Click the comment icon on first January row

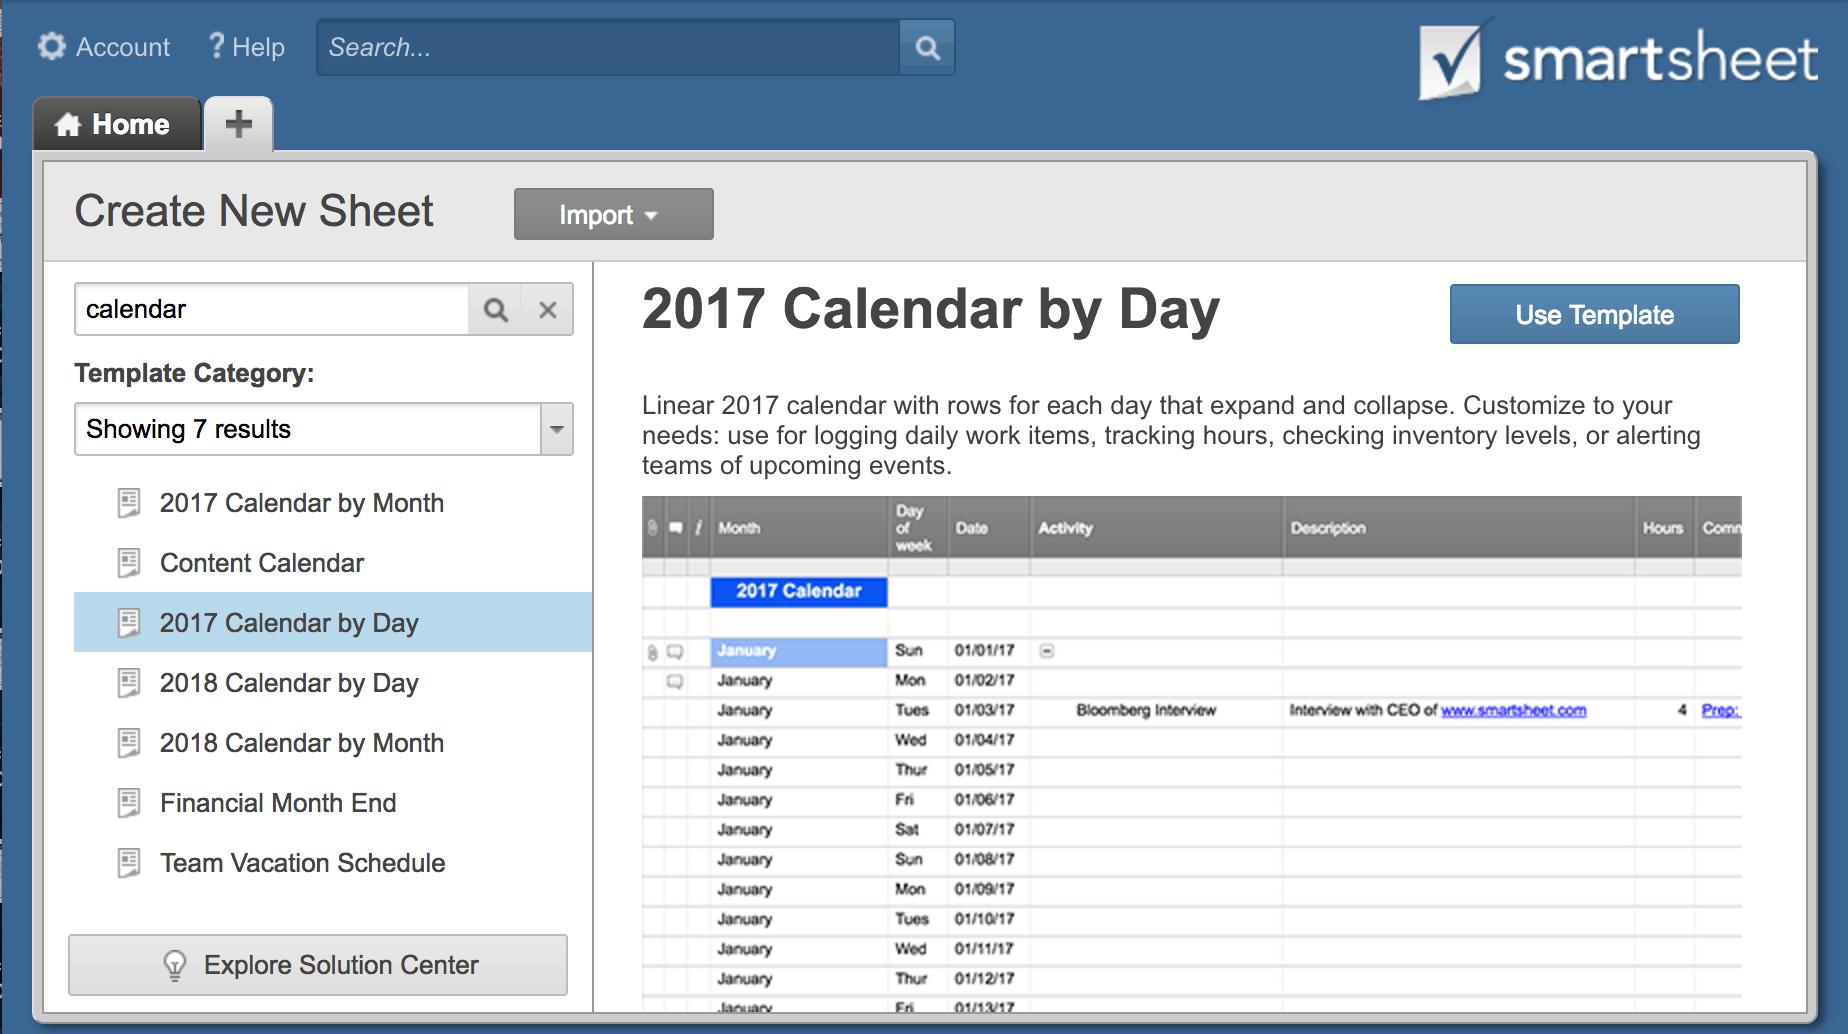pos(675,652)
